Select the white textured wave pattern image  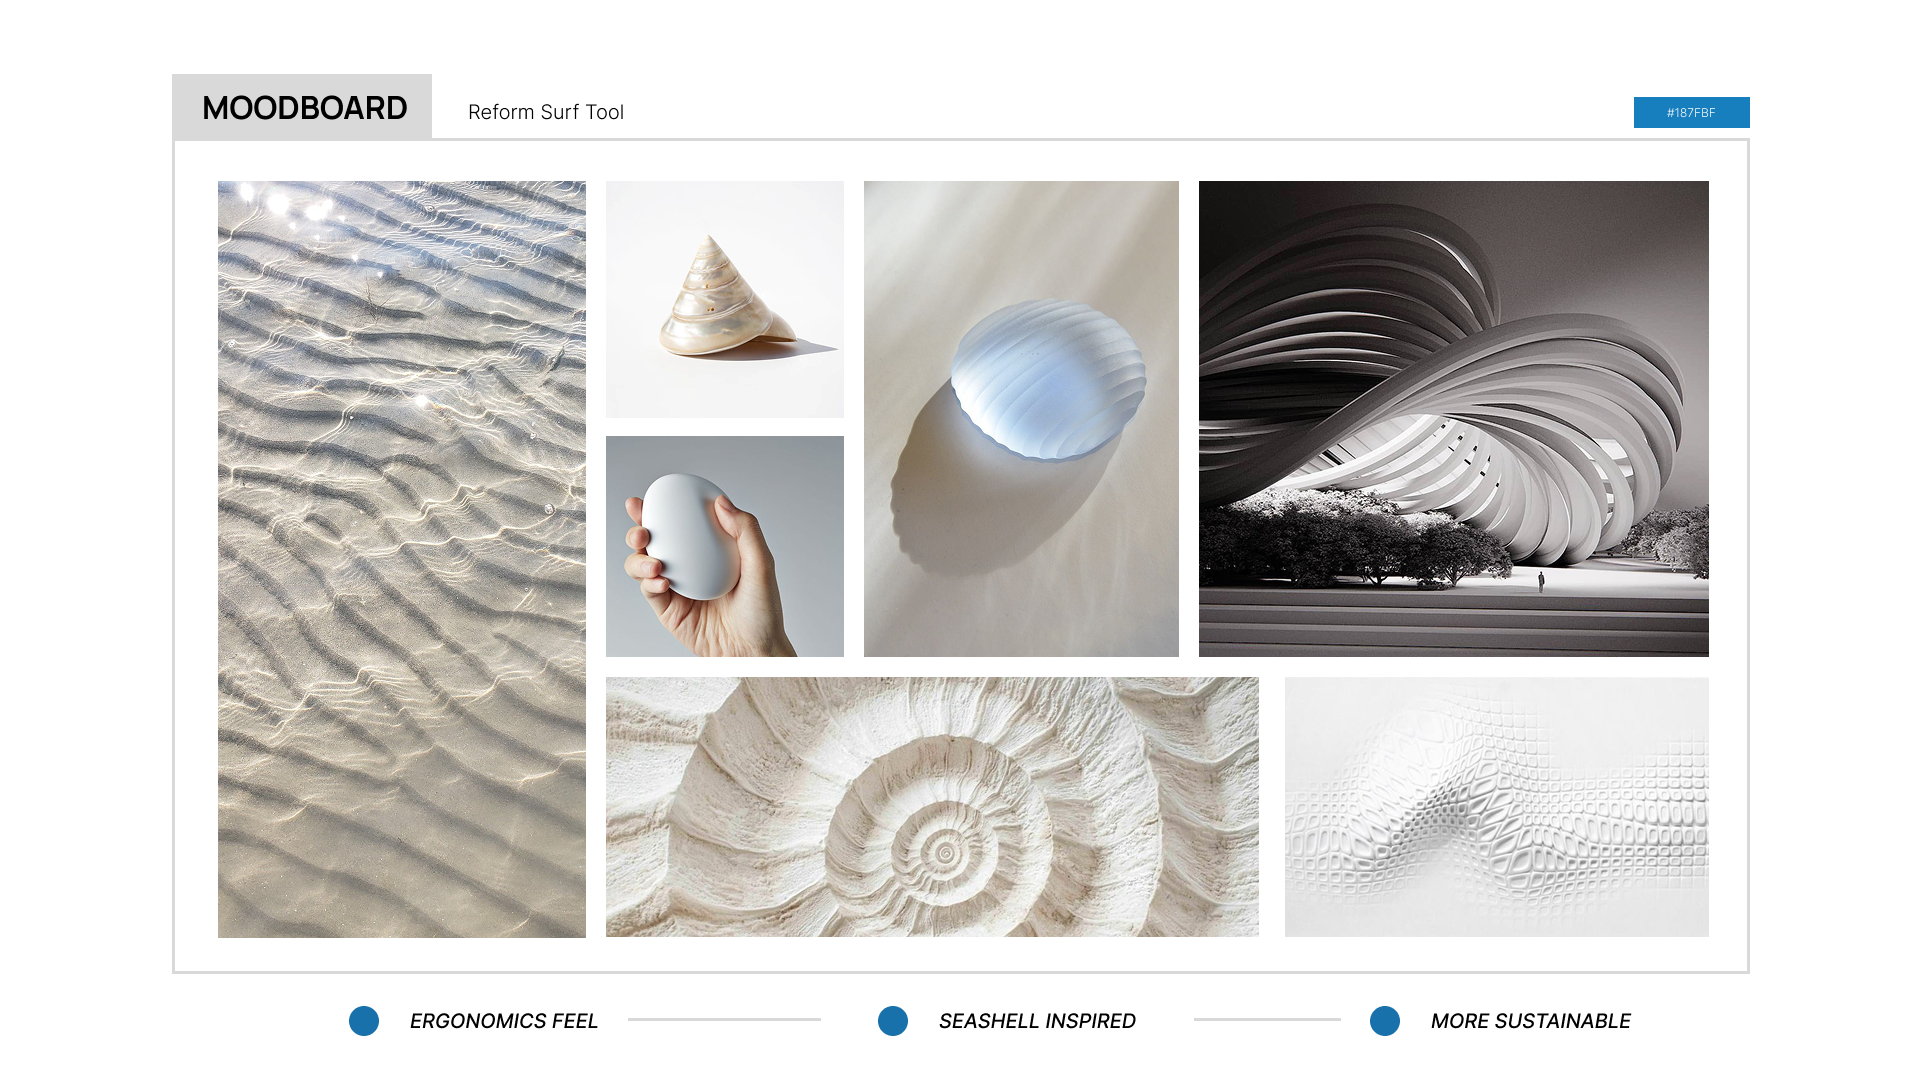pos(1496,807)
